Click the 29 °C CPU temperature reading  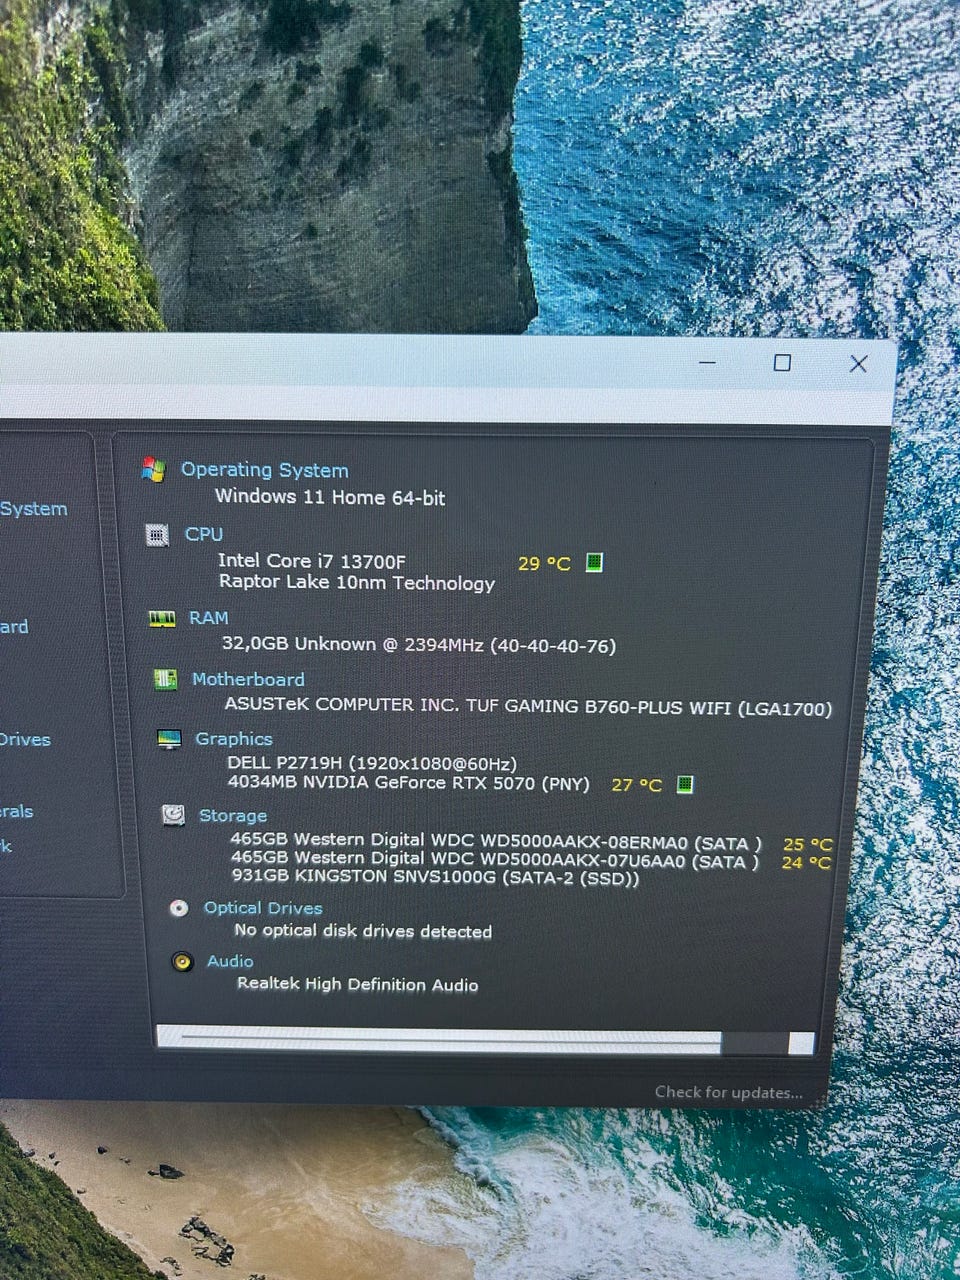tap(544, 563)
